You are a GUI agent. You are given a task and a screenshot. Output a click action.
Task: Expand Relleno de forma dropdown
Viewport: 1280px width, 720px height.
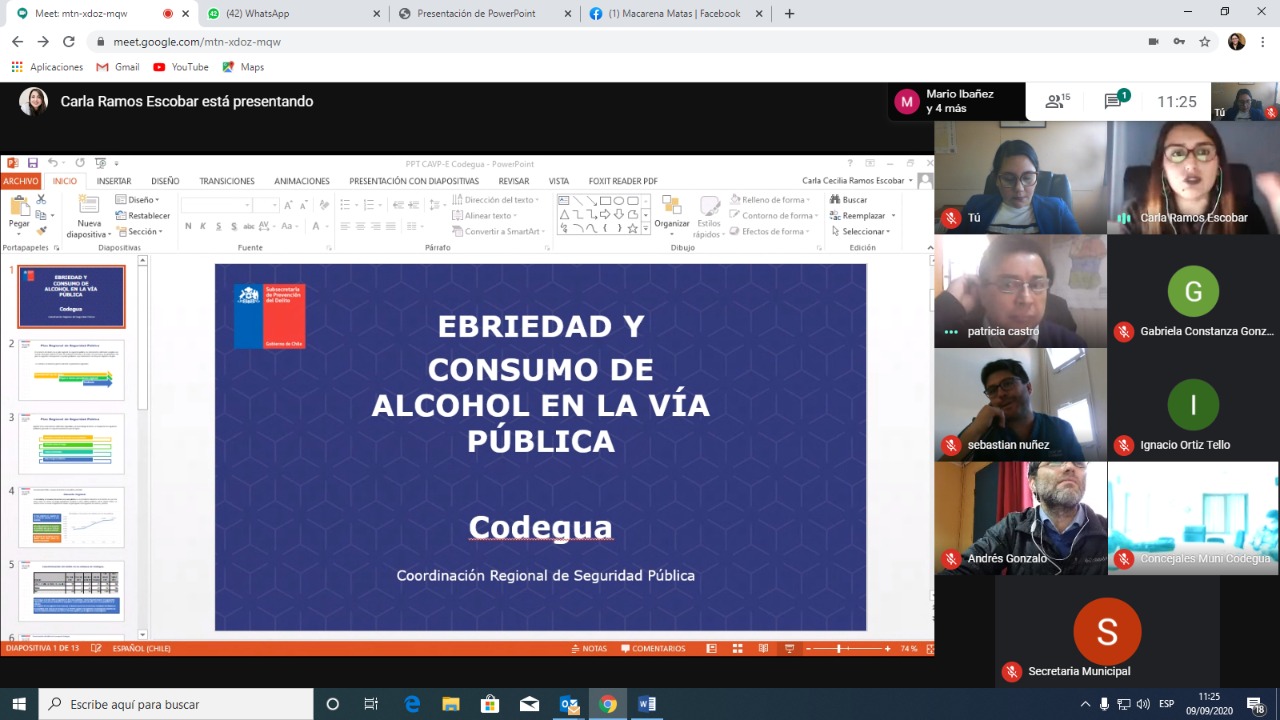tap(770, 200)
